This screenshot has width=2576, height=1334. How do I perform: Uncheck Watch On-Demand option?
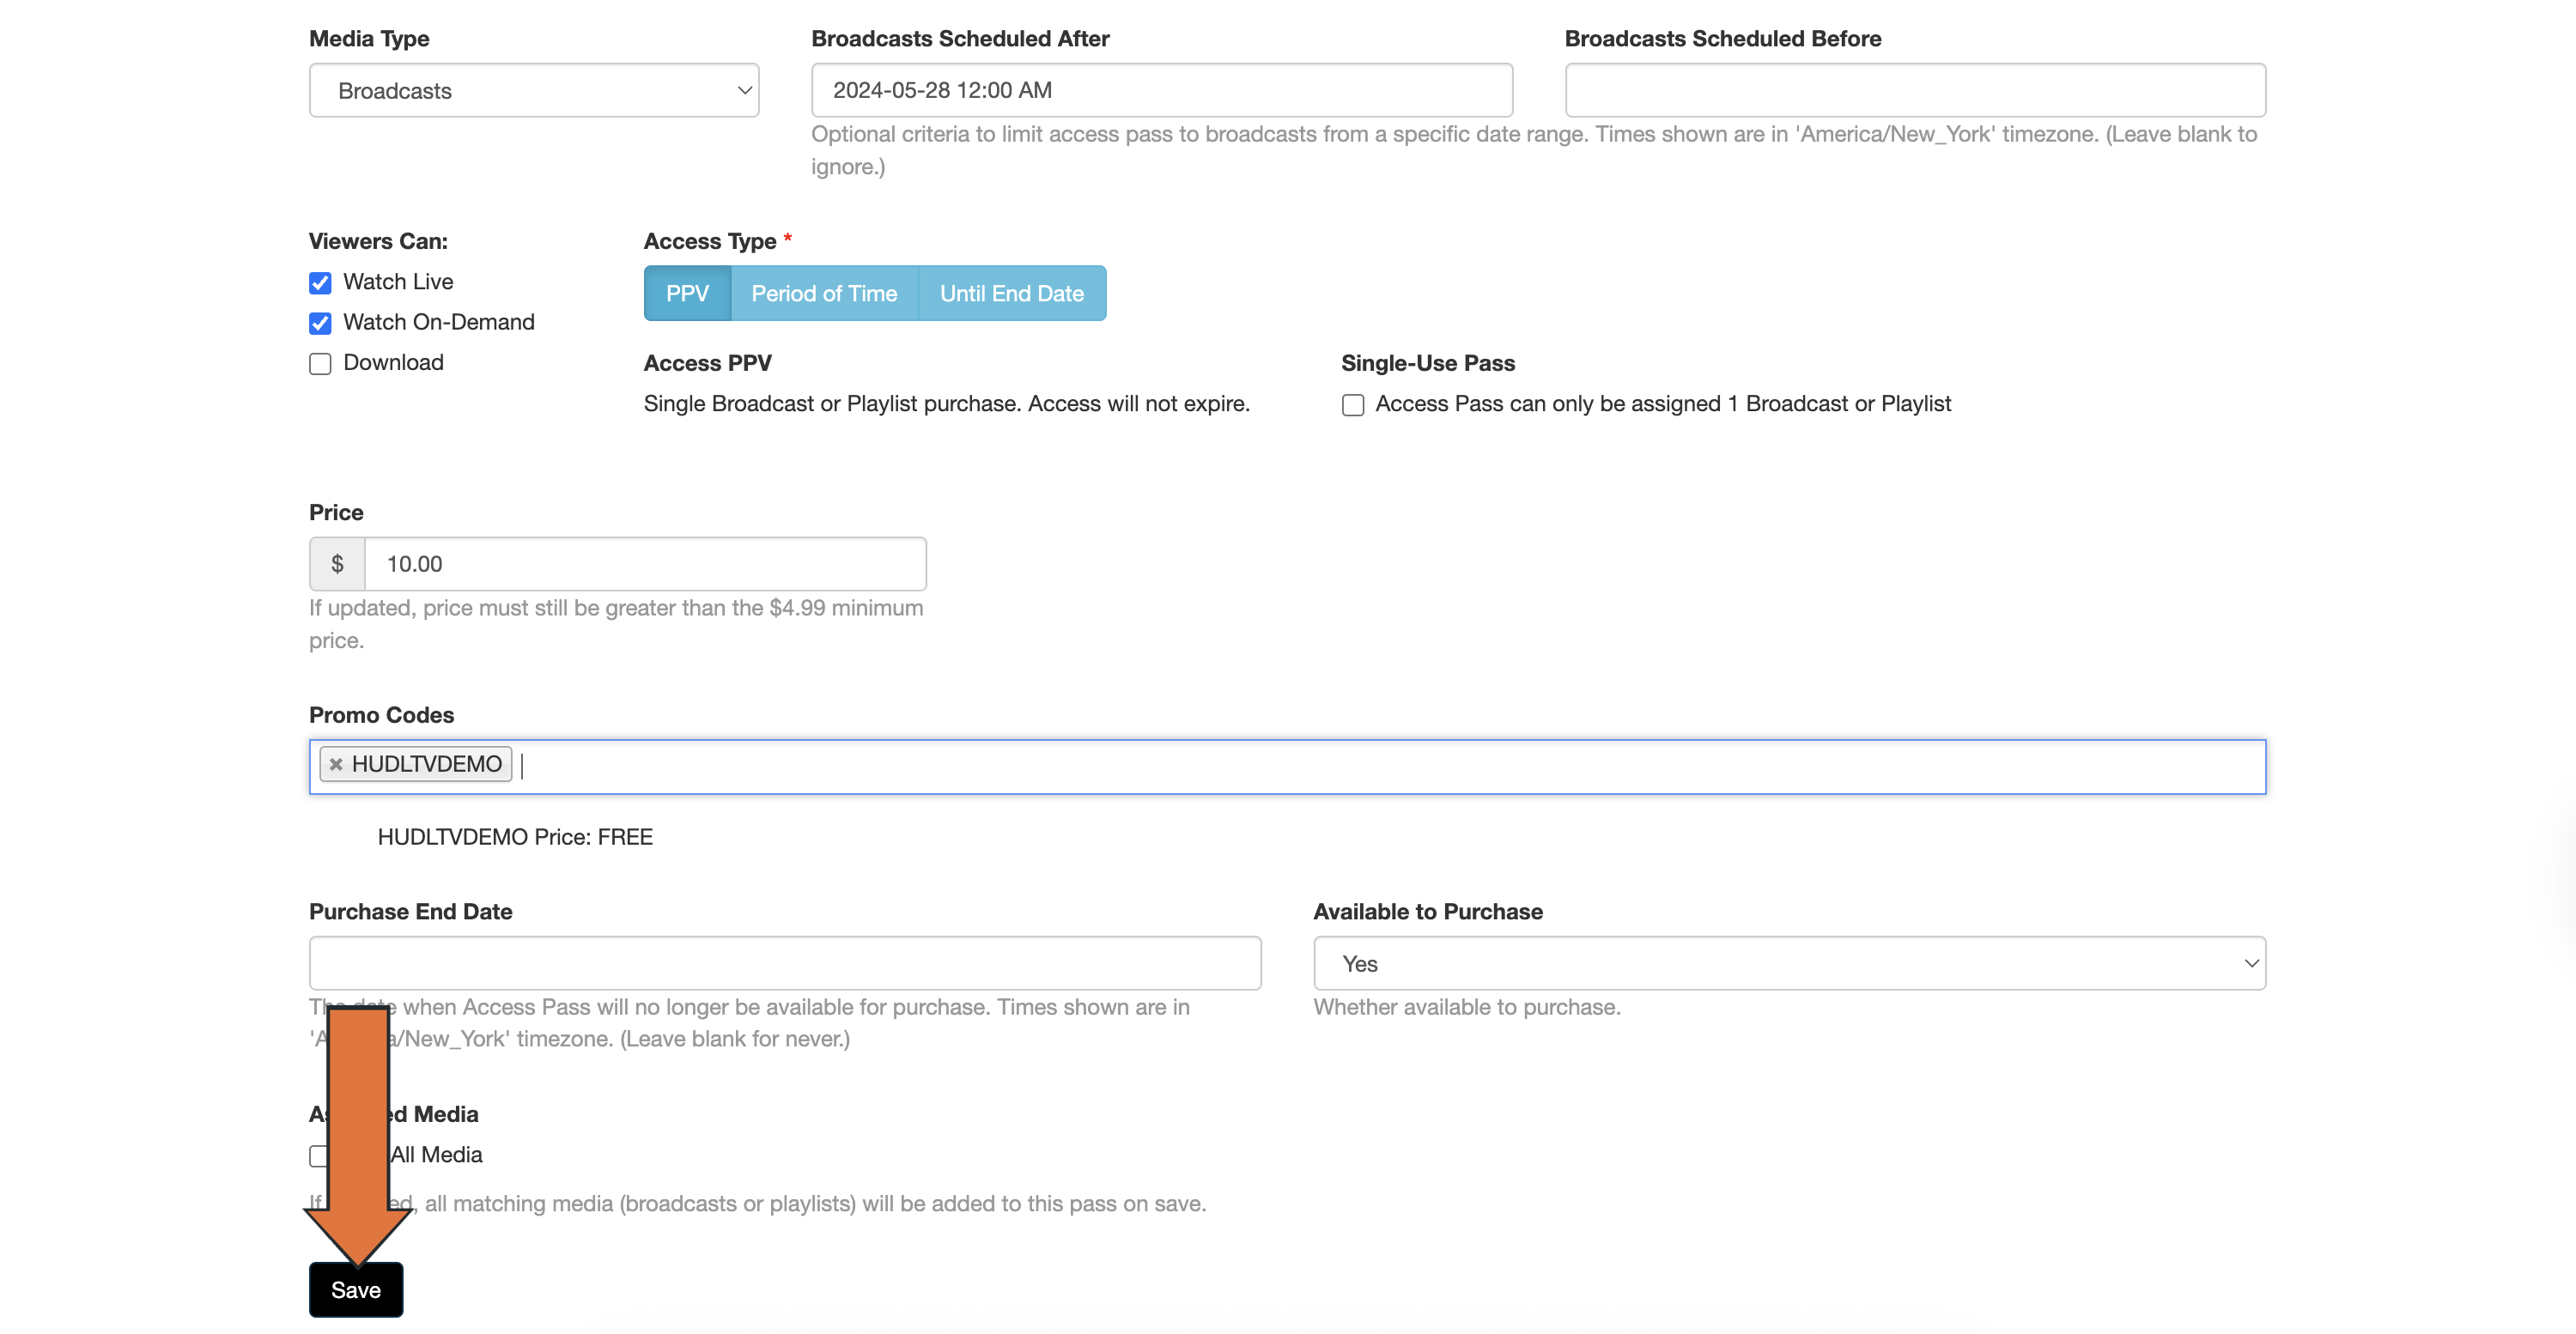click(320, 323)
